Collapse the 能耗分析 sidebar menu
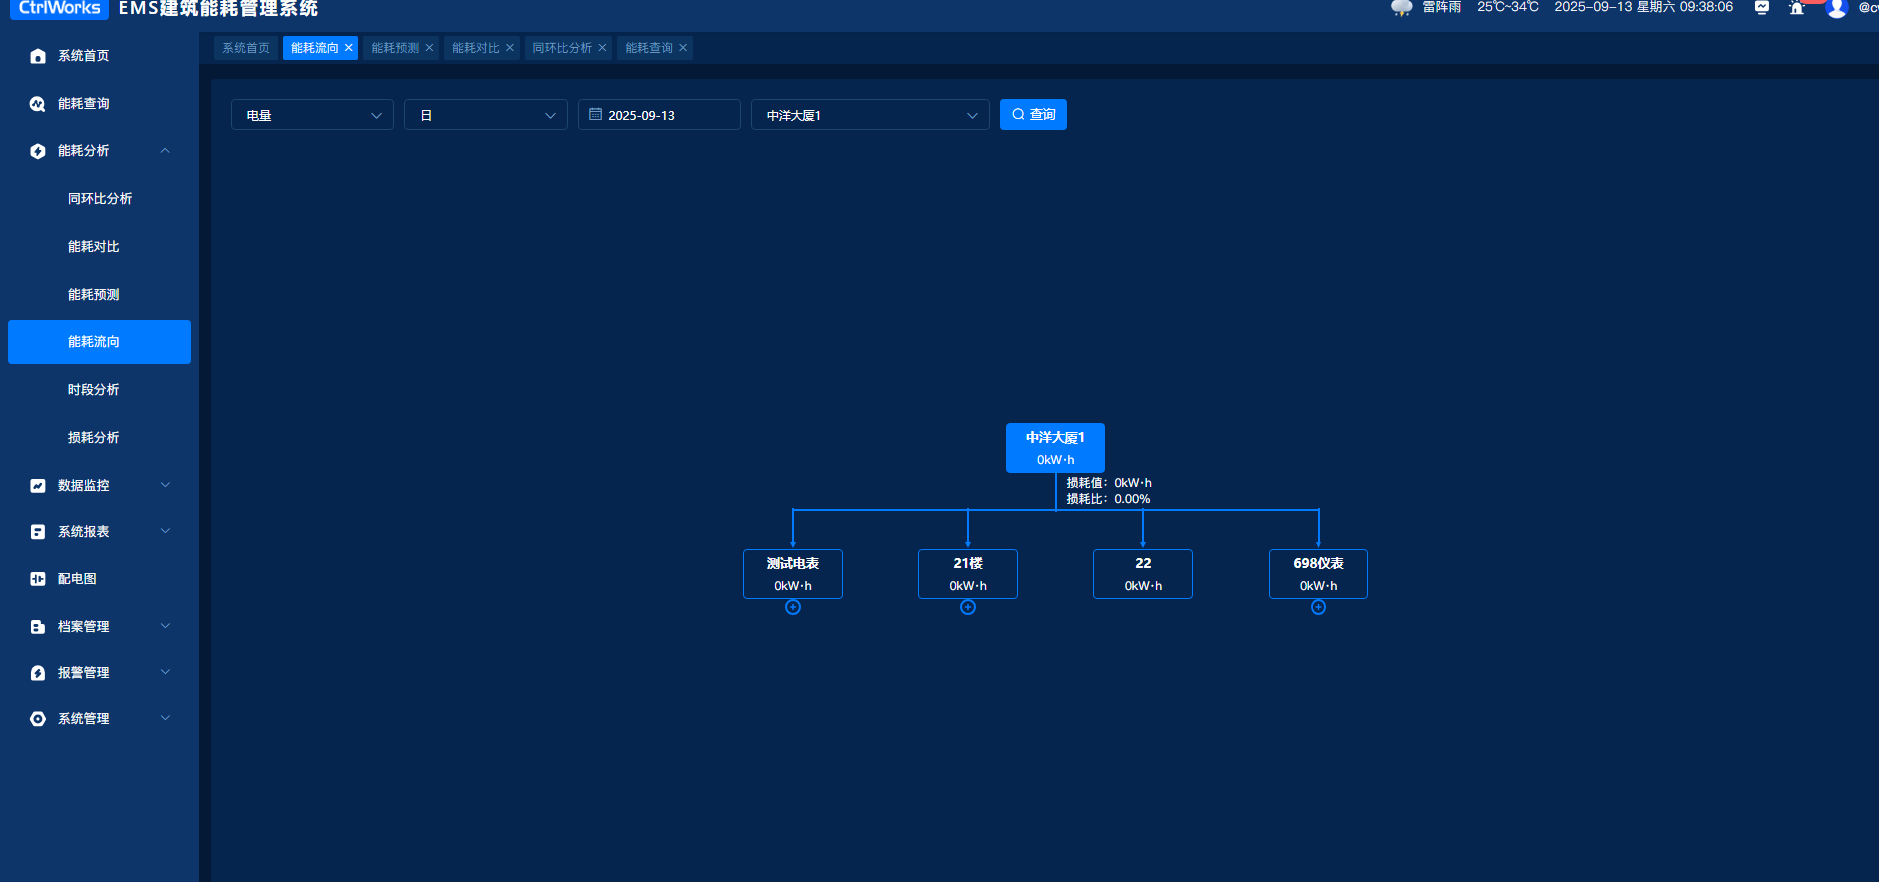1879x882 pixels. [165, 151]
